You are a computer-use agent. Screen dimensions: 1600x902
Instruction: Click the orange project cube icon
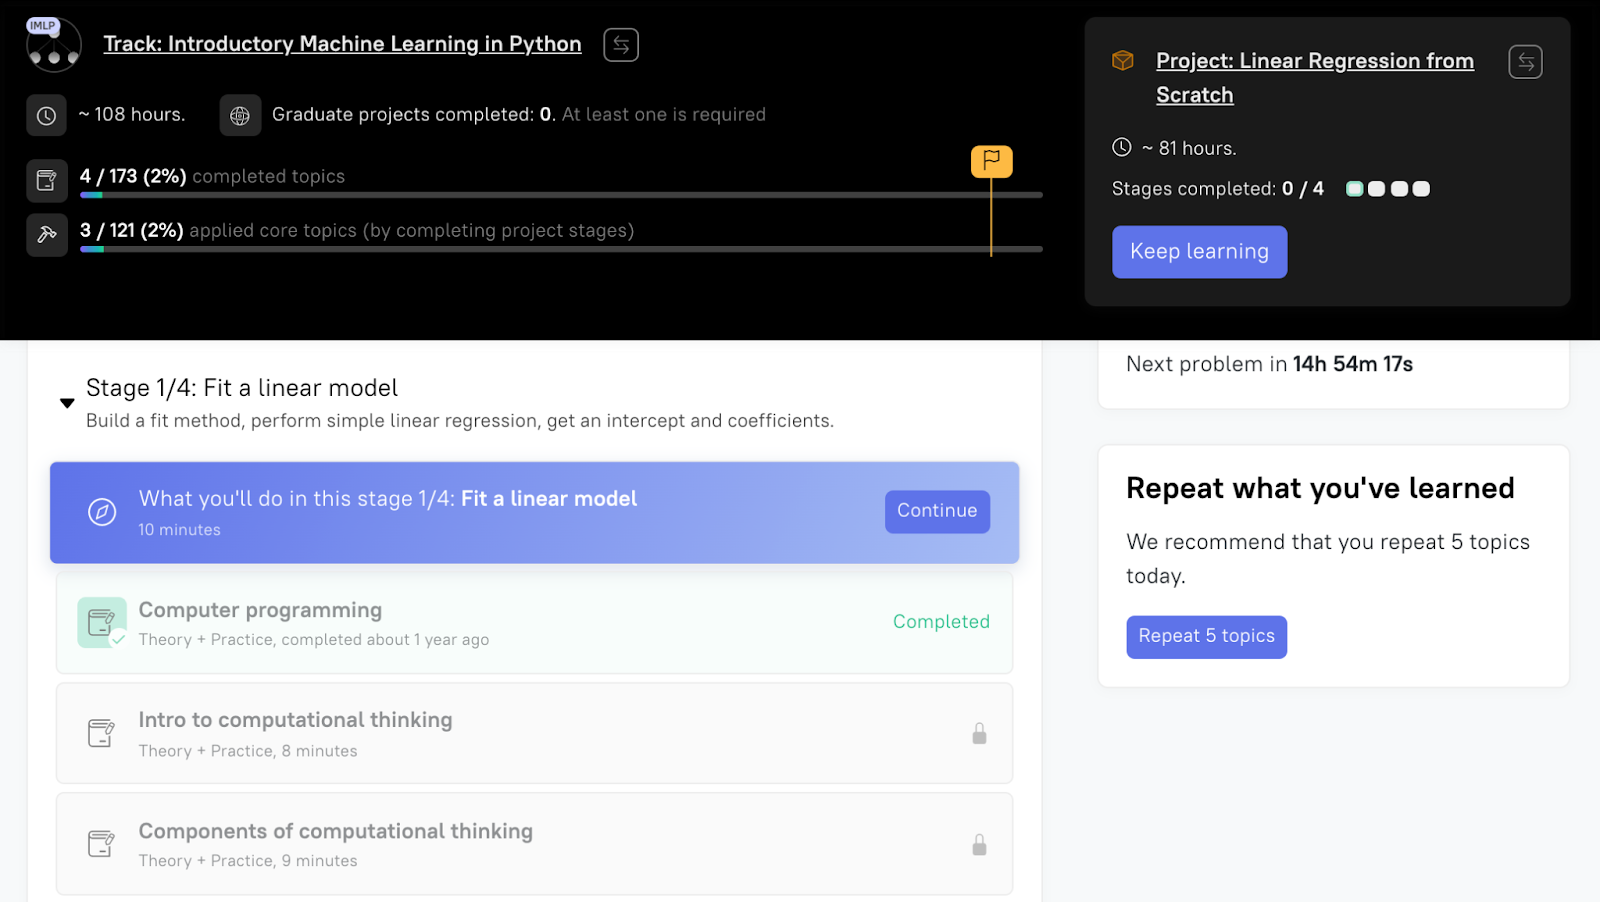[x=1123, y=61]
